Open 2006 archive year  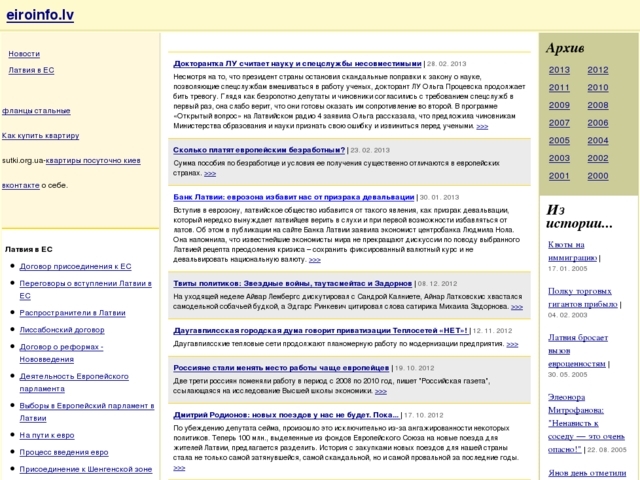coord(598,123)
